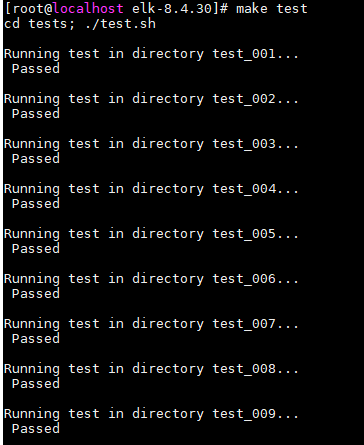Click 'Passed' result under test_002
364x445 pixels.
coord(36,113)
